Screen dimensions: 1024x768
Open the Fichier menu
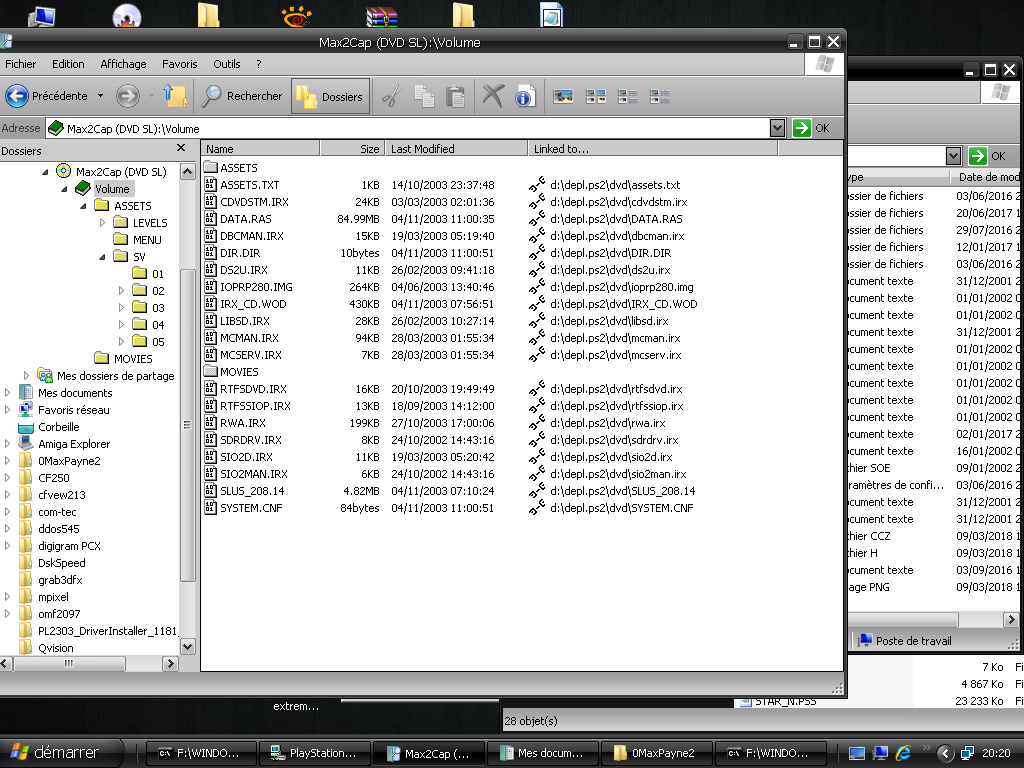coord(20,64)
